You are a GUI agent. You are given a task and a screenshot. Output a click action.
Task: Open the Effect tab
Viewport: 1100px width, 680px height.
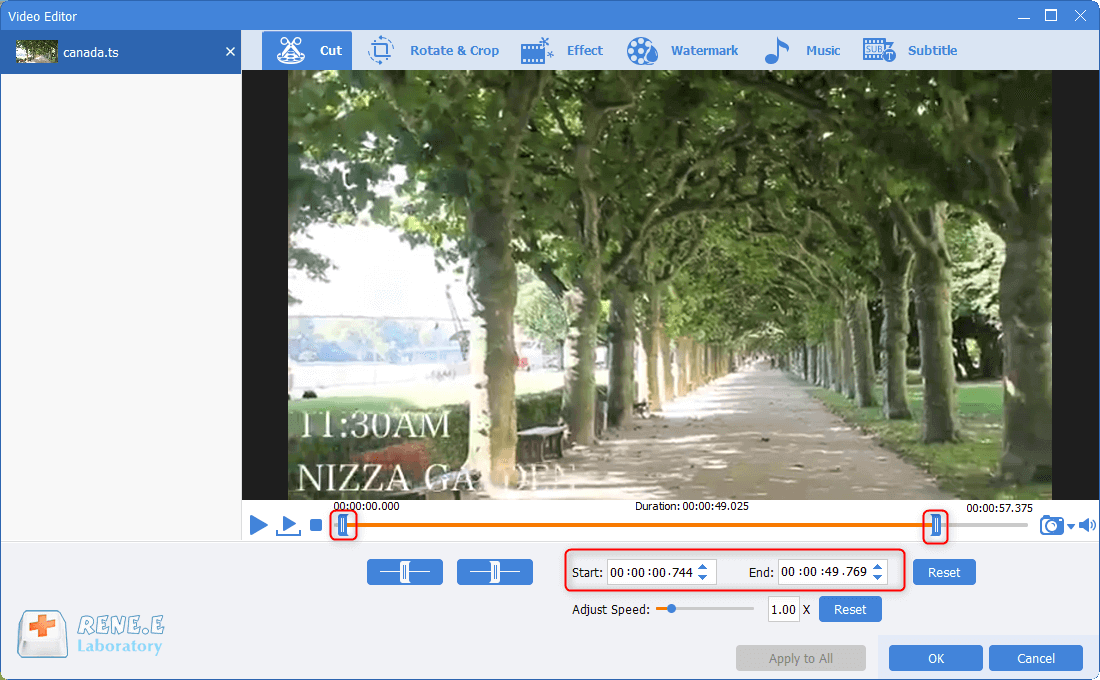[x=562, y=51]
